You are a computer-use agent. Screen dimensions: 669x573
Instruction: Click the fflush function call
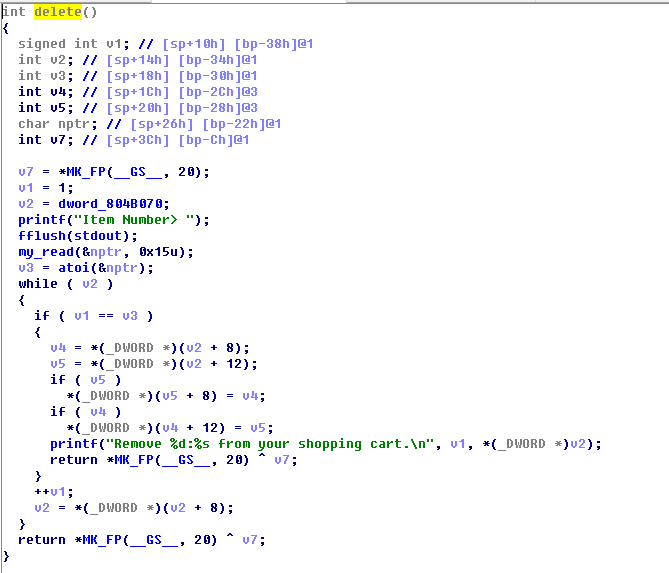[42, 236]
